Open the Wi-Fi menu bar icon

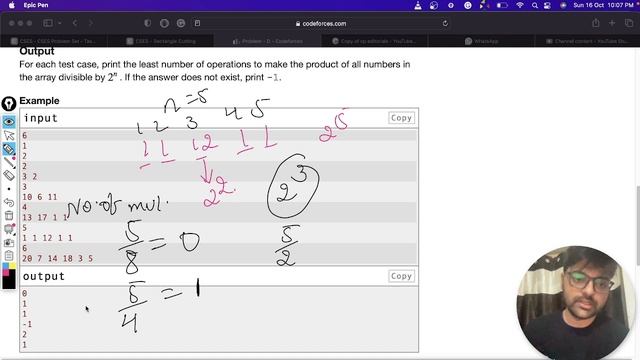click(x=520, y=5)
